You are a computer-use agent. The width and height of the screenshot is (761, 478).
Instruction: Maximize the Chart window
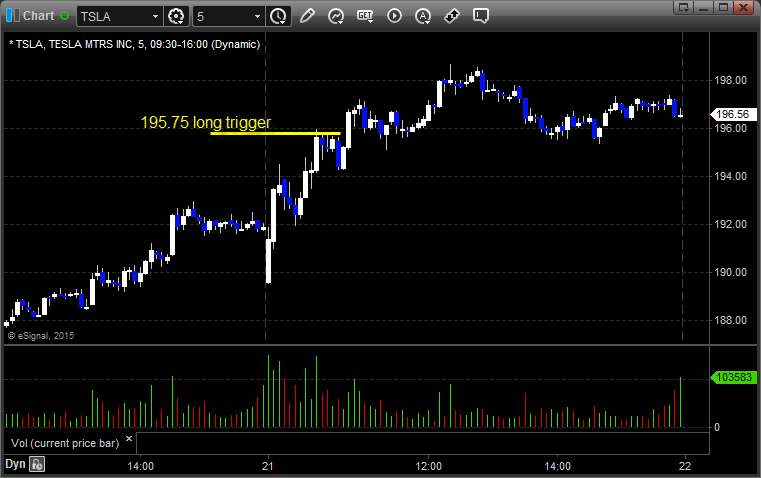click(723, 7)
